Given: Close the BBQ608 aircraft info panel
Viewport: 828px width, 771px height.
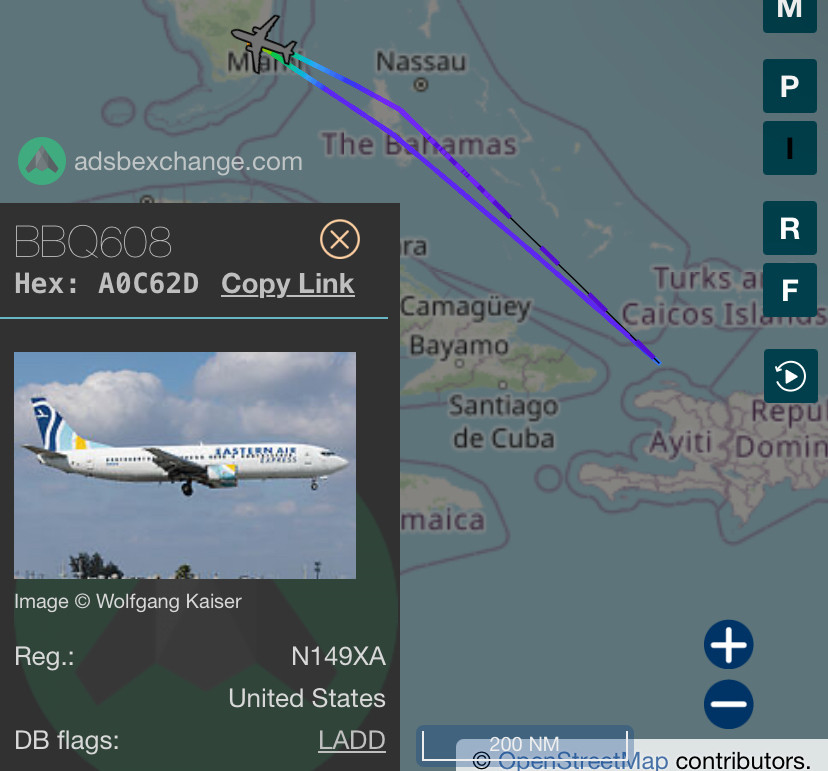Looking at the screenshot, I should (x=340, y=239).
